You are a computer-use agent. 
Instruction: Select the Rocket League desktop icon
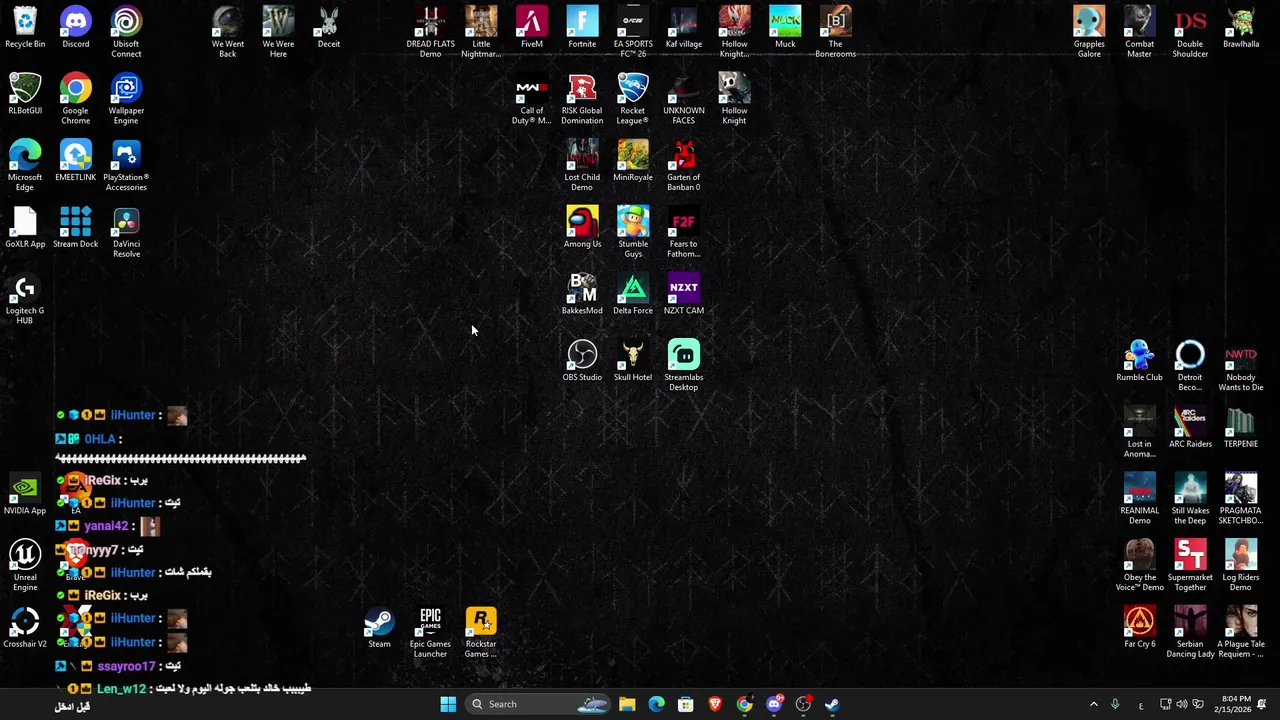tap(633, 99)
